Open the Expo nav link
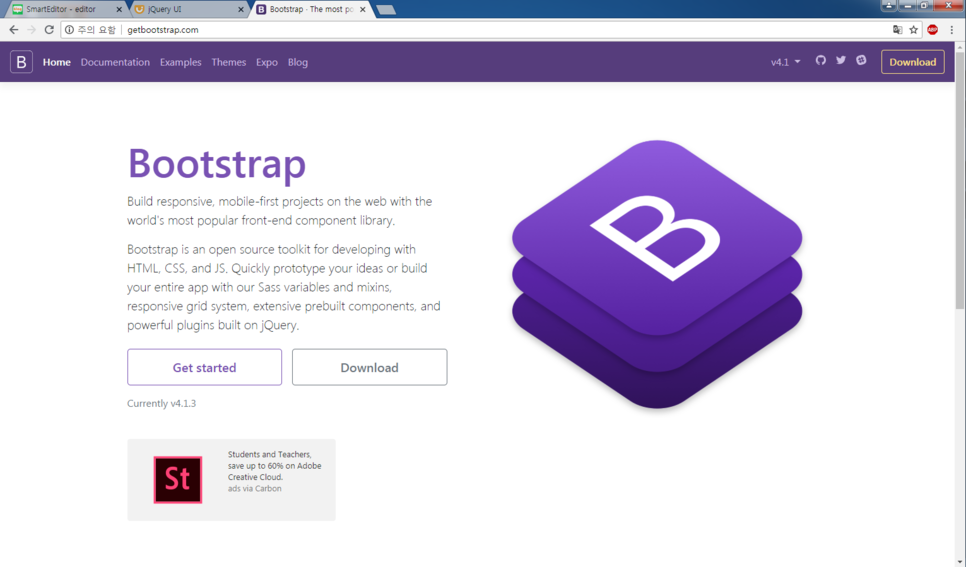This screenshot has height=567, width=966. point(267,62)
